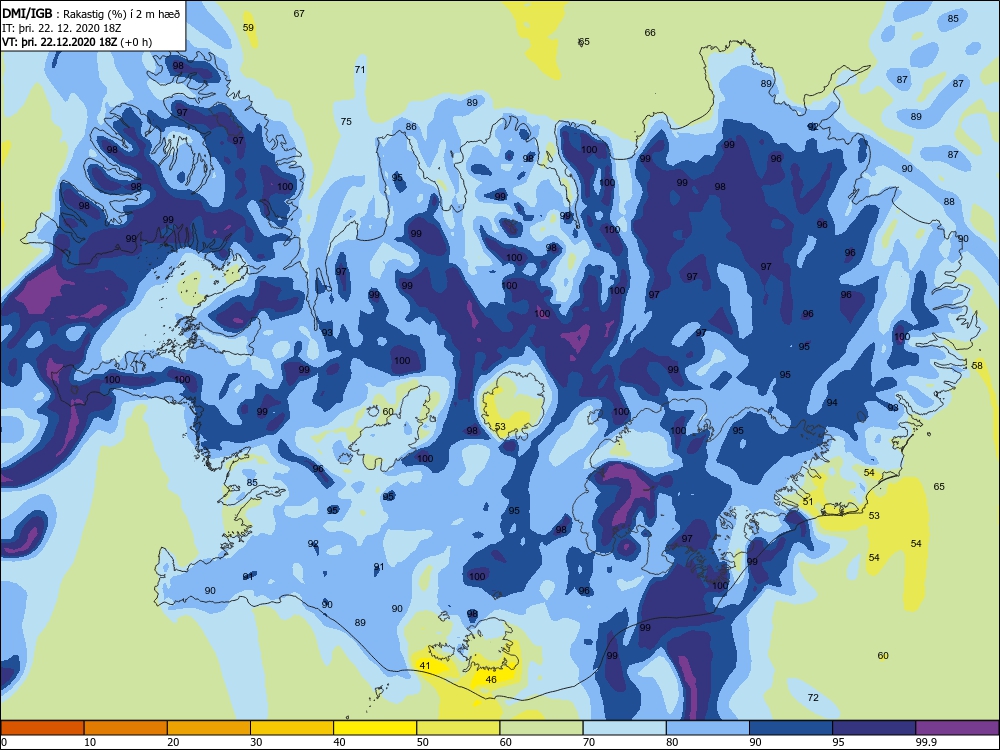Click the light green 60–70 legend swatch
This screenshot has height=750, width=1000.
(541, 728)
